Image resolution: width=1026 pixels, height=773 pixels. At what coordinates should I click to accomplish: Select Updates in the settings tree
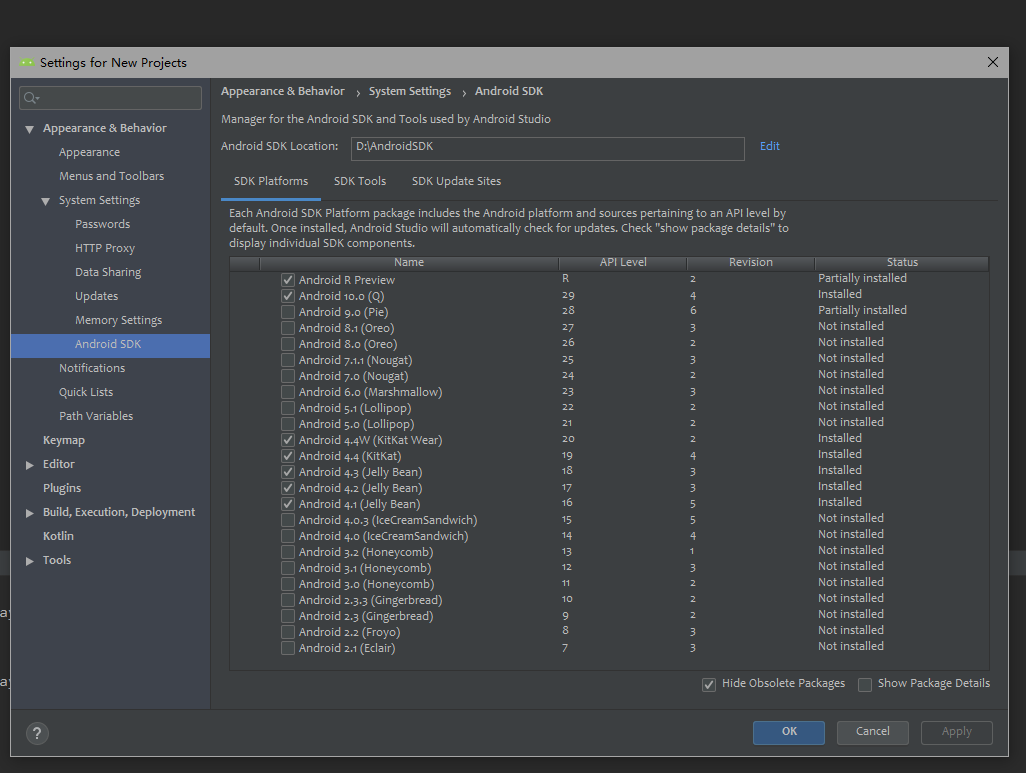point(96,296)
